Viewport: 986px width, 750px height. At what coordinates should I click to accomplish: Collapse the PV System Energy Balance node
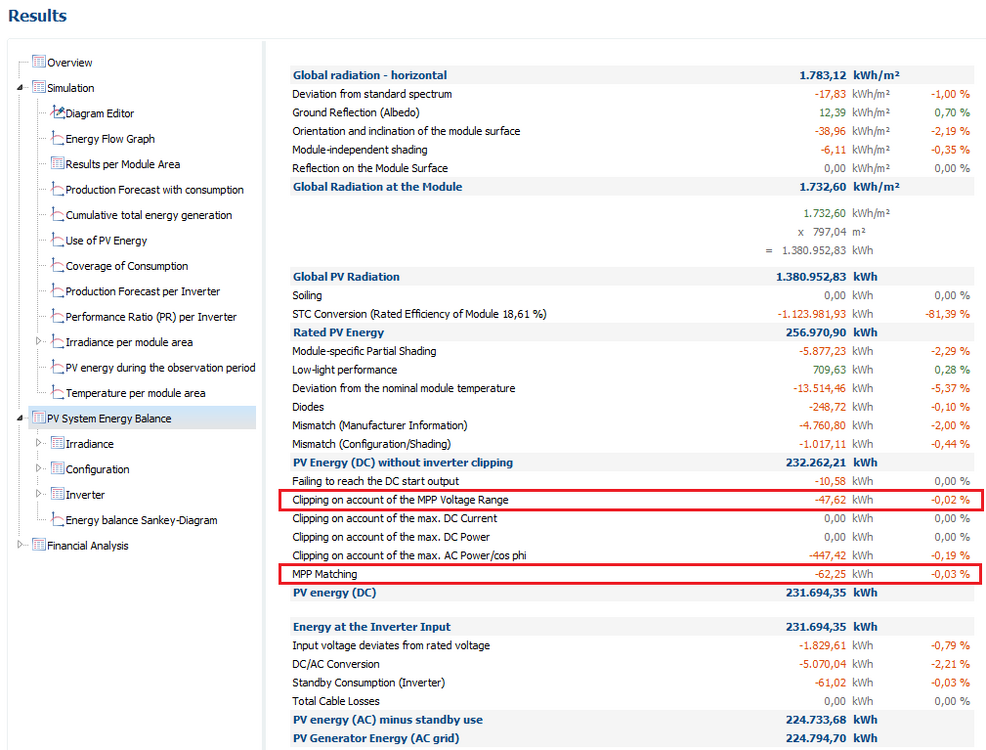point(20,418)
